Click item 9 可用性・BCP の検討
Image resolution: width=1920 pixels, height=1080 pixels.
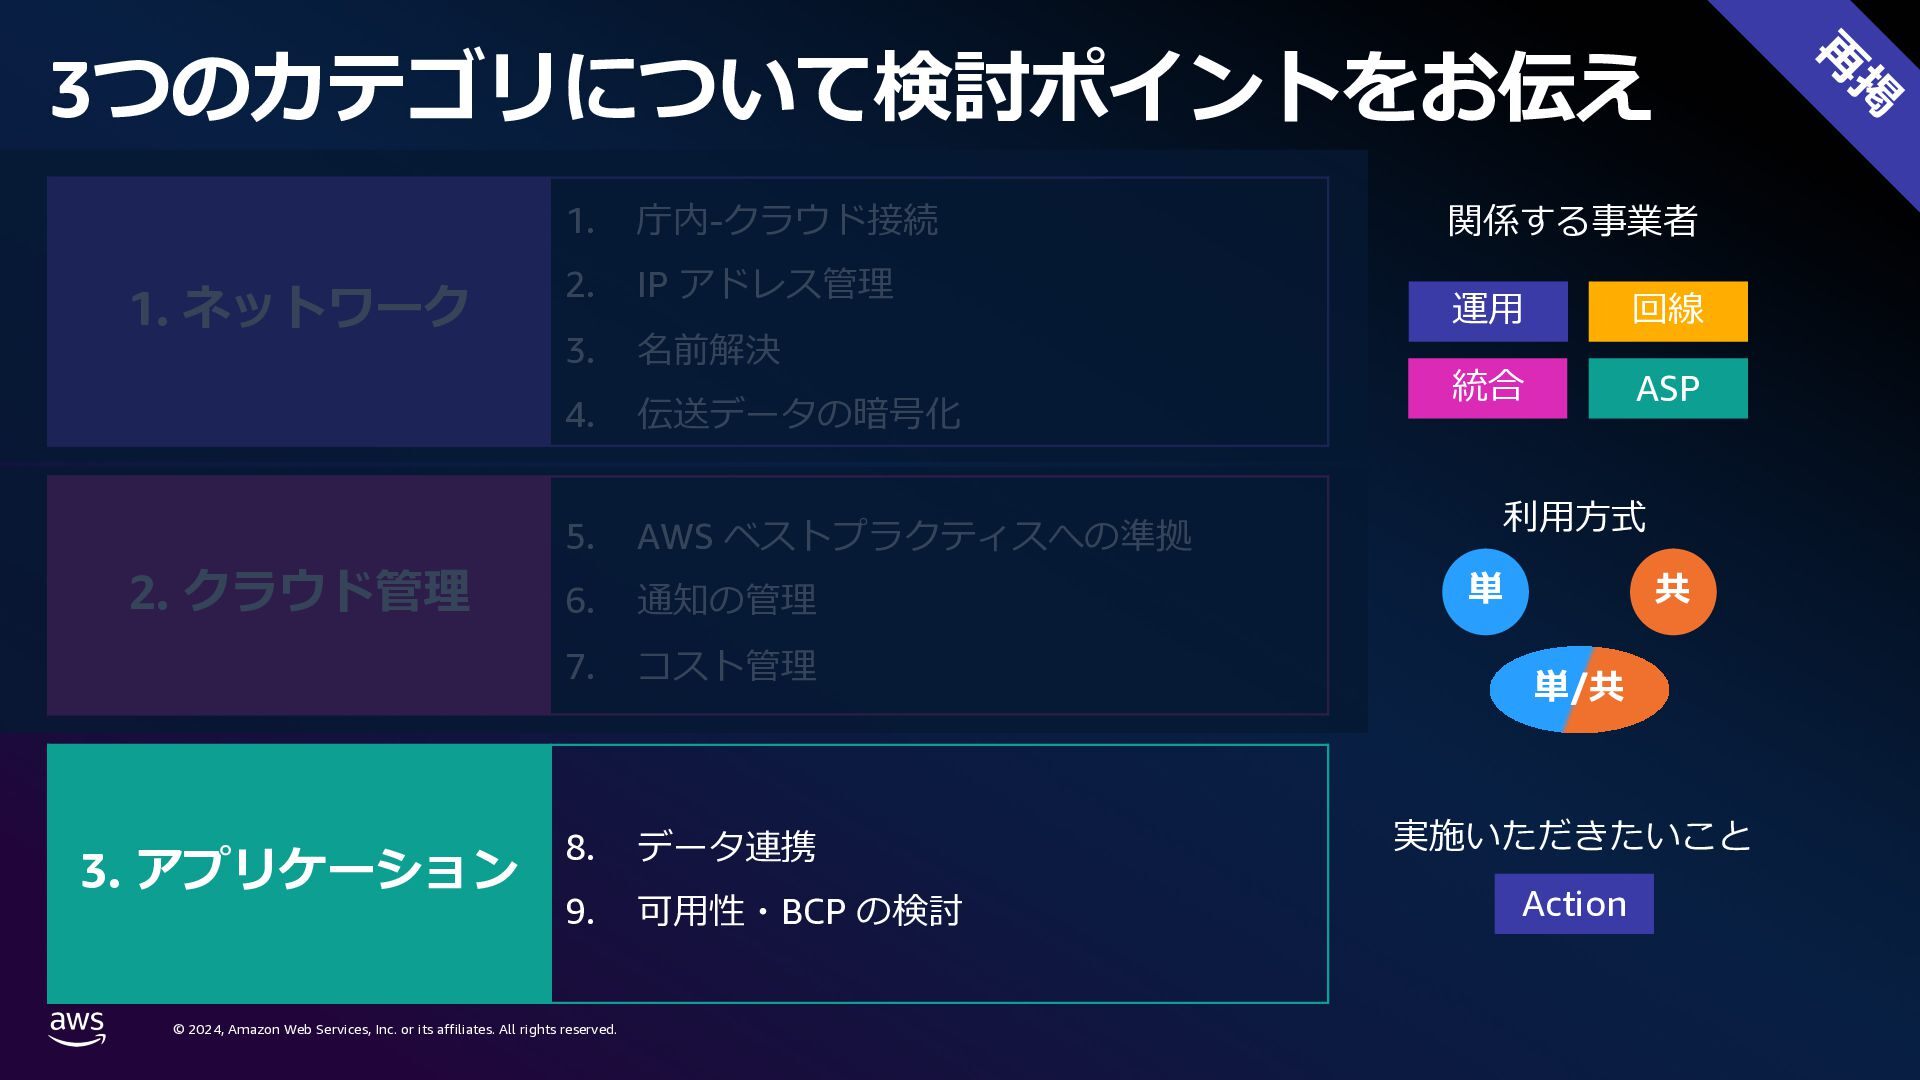(798, 911)
